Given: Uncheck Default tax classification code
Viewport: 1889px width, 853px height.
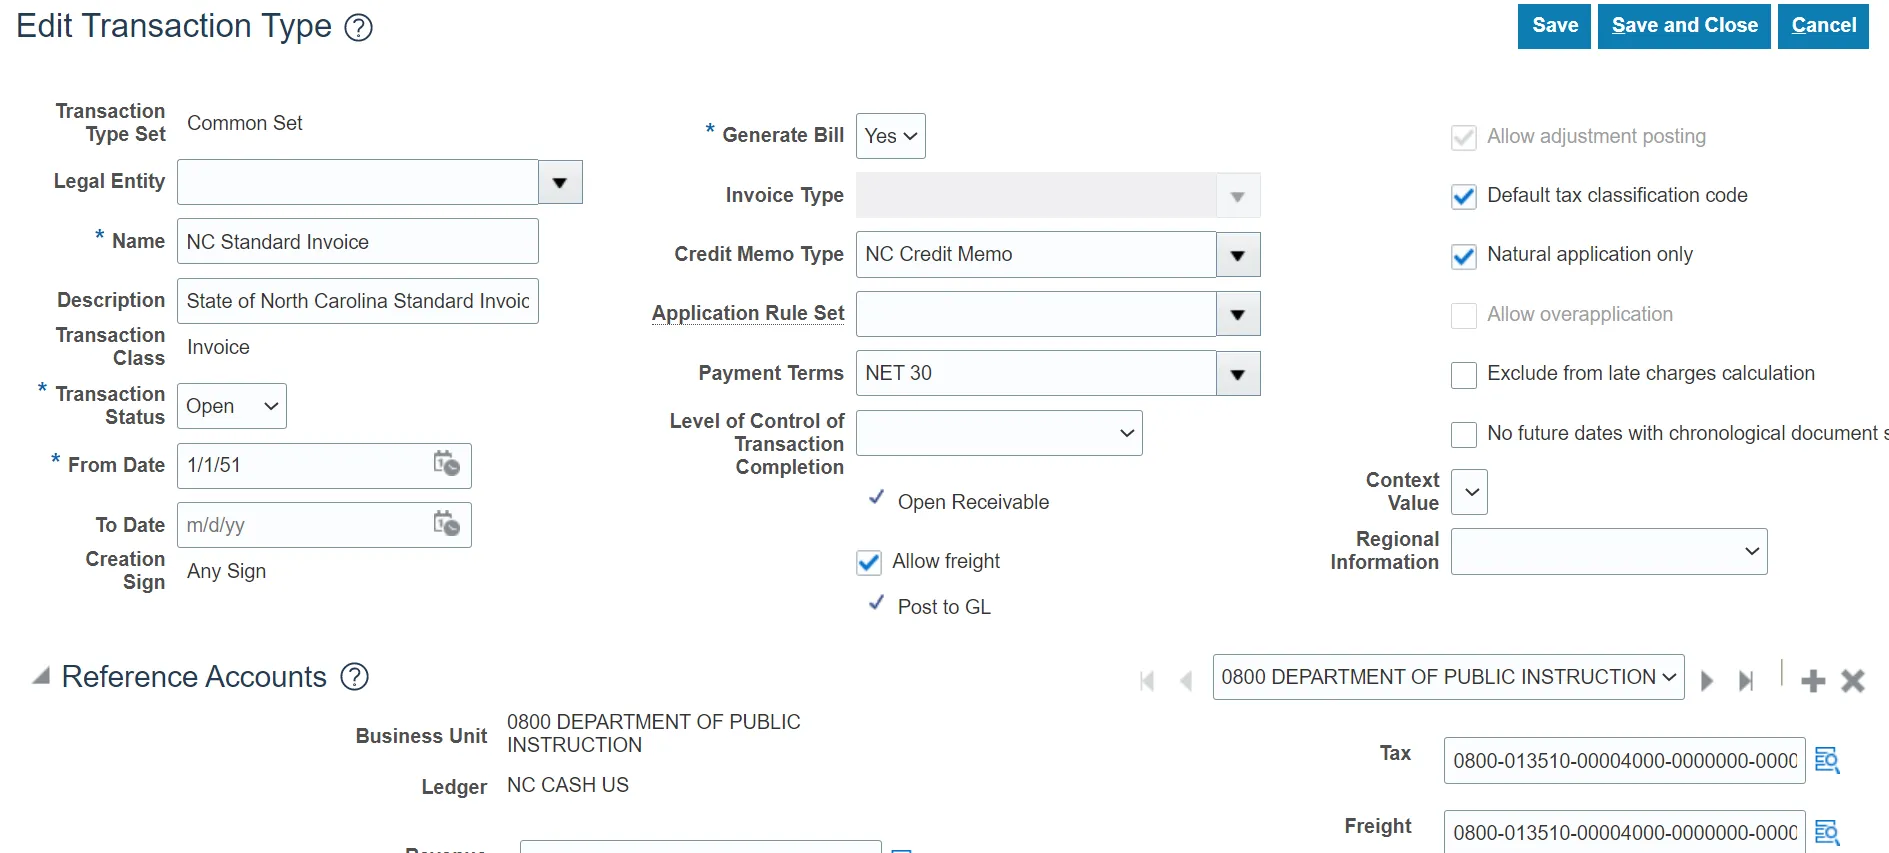Looking at the screenshot, I should 1463,197.
